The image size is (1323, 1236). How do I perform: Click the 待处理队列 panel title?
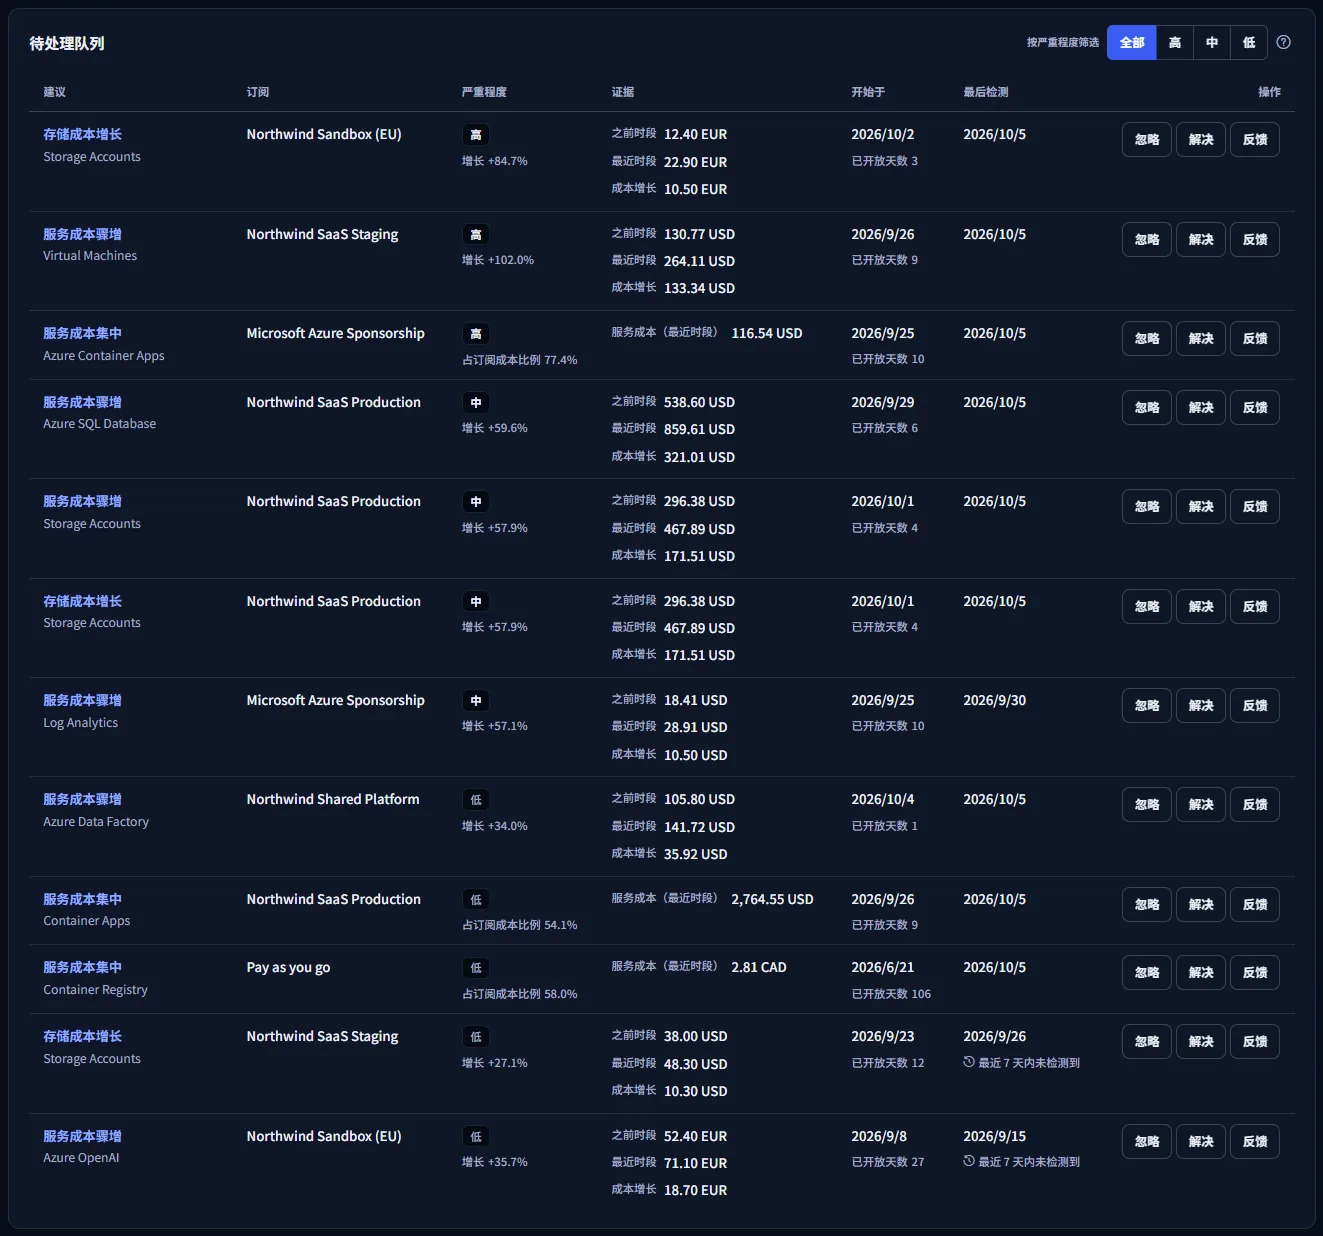point(67,43)
